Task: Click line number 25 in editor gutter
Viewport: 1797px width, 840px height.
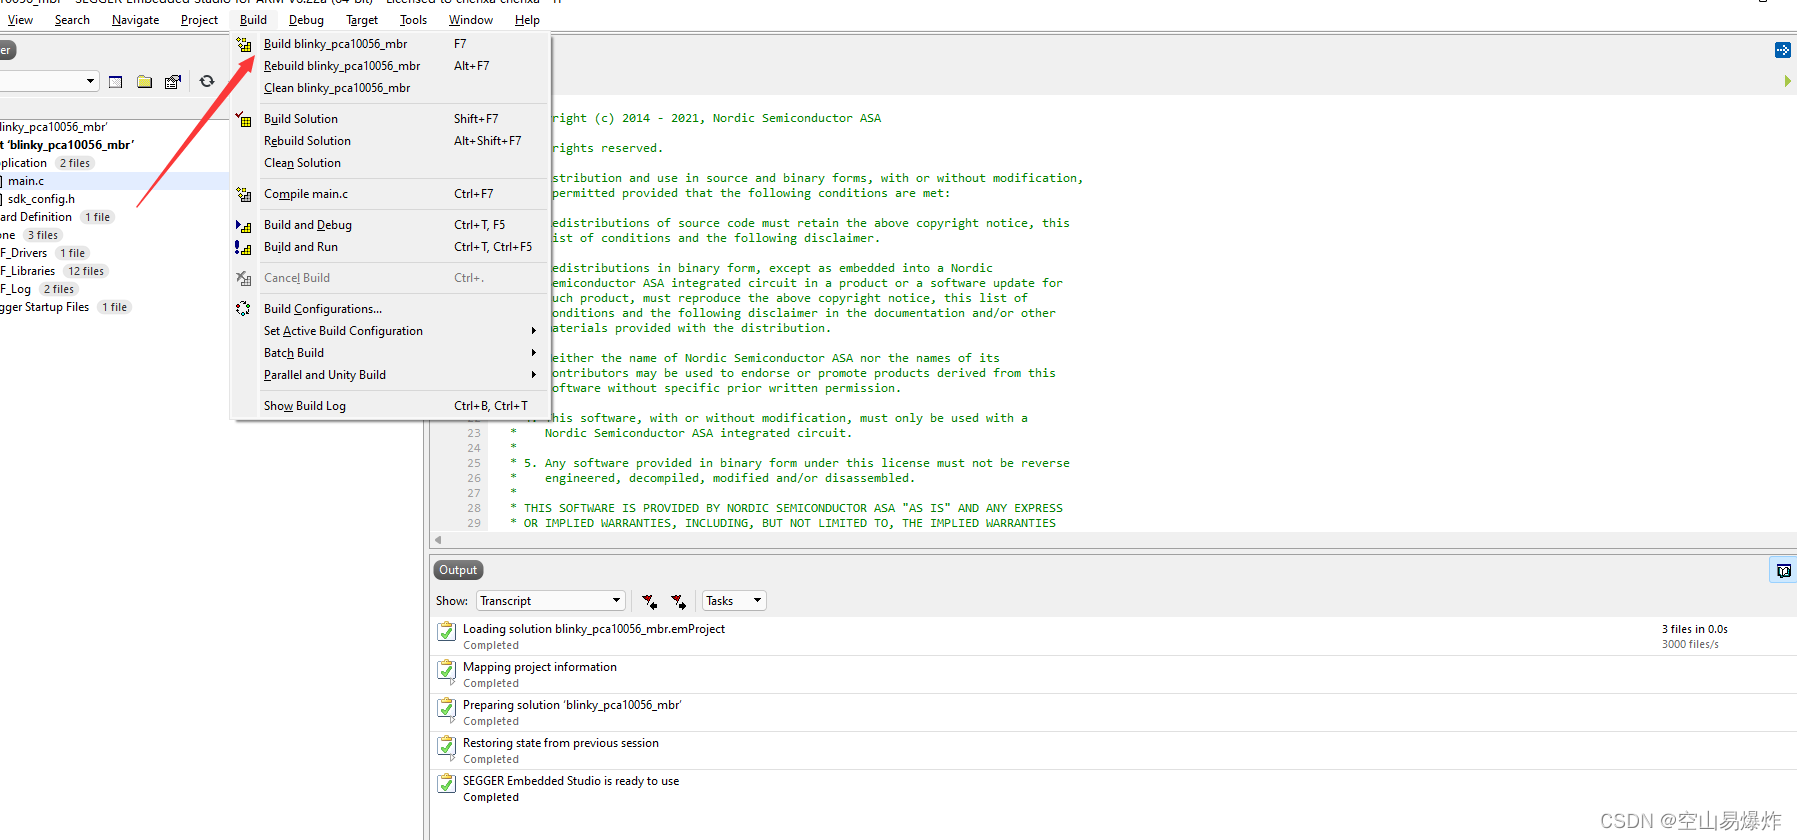Action: (474, 463)
